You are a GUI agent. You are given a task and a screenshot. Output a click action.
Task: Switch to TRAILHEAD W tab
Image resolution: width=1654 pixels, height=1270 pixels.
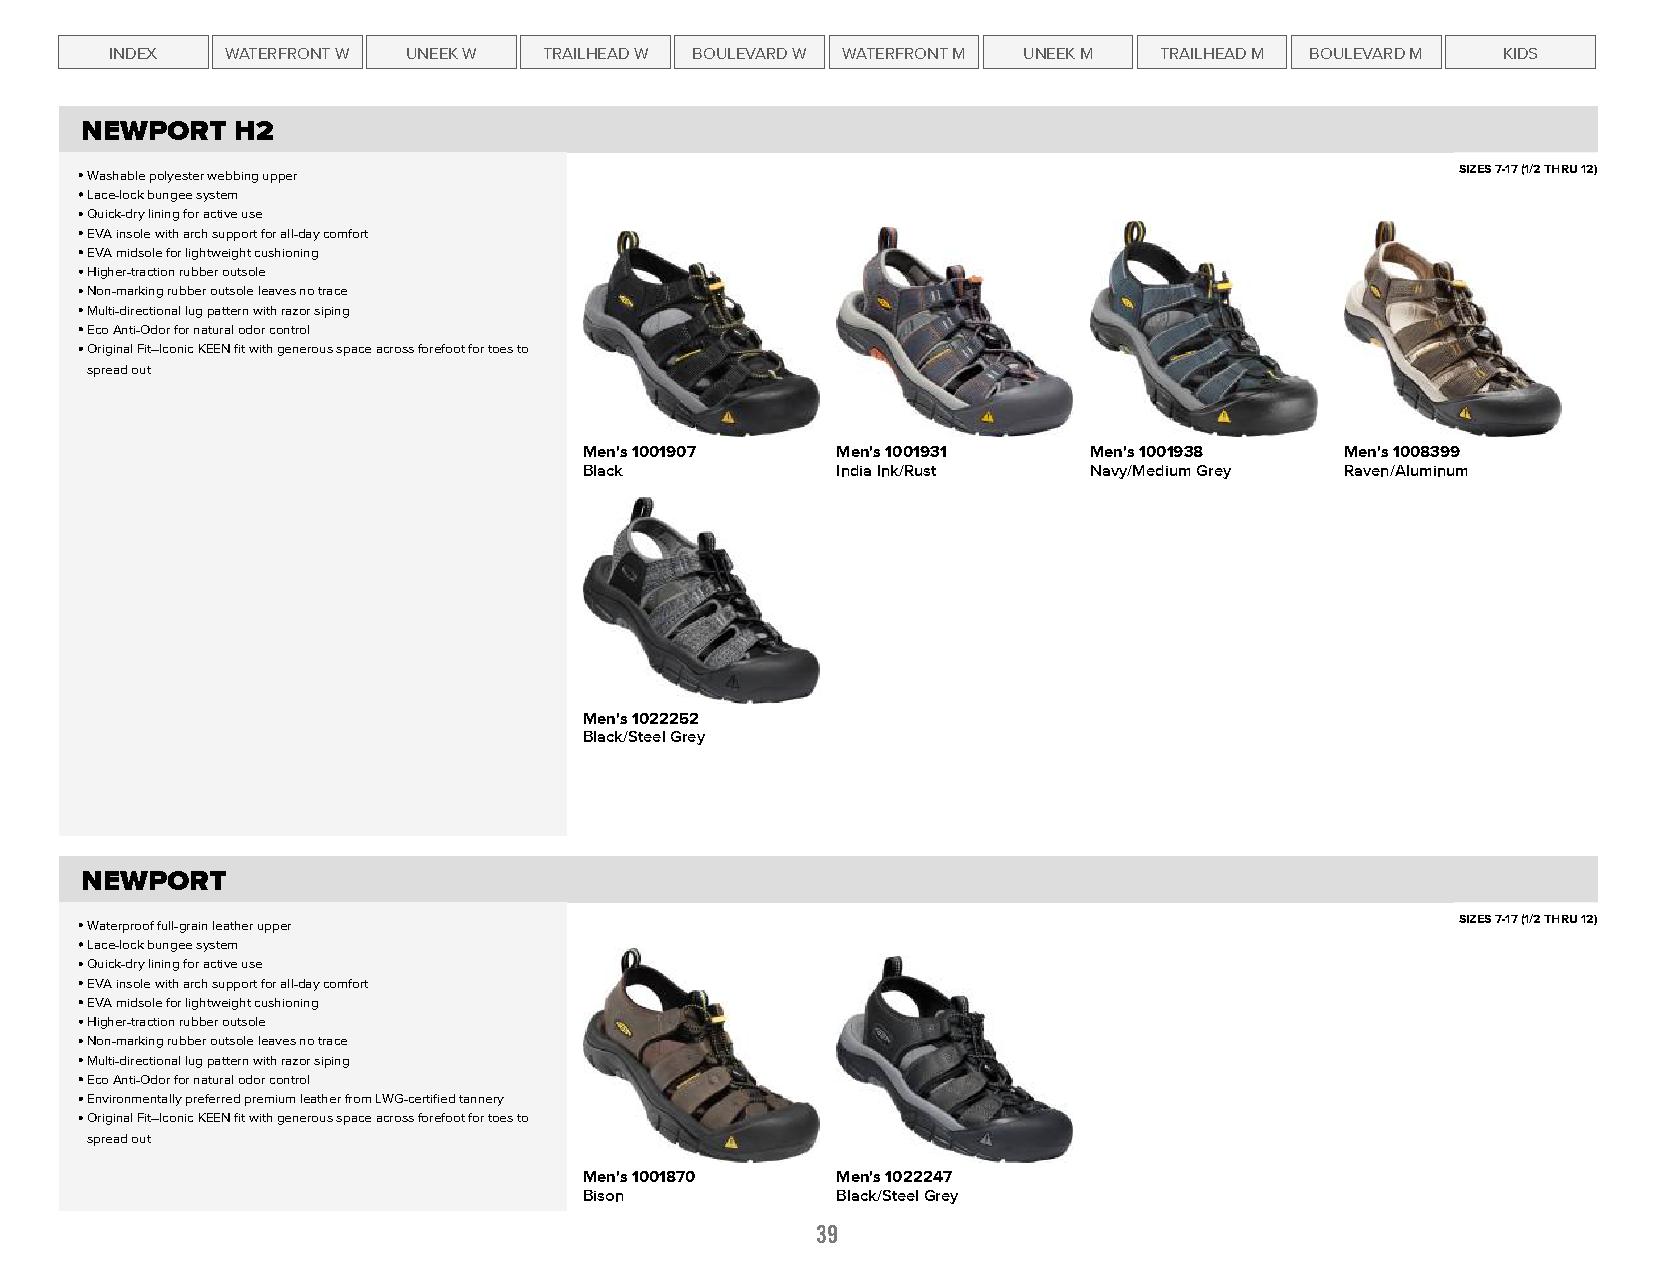tap(595, 53)
